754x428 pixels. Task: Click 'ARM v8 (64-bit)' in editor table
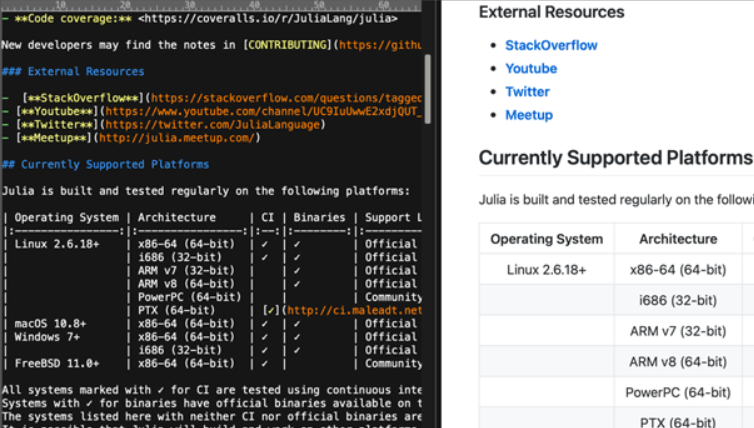186,284
